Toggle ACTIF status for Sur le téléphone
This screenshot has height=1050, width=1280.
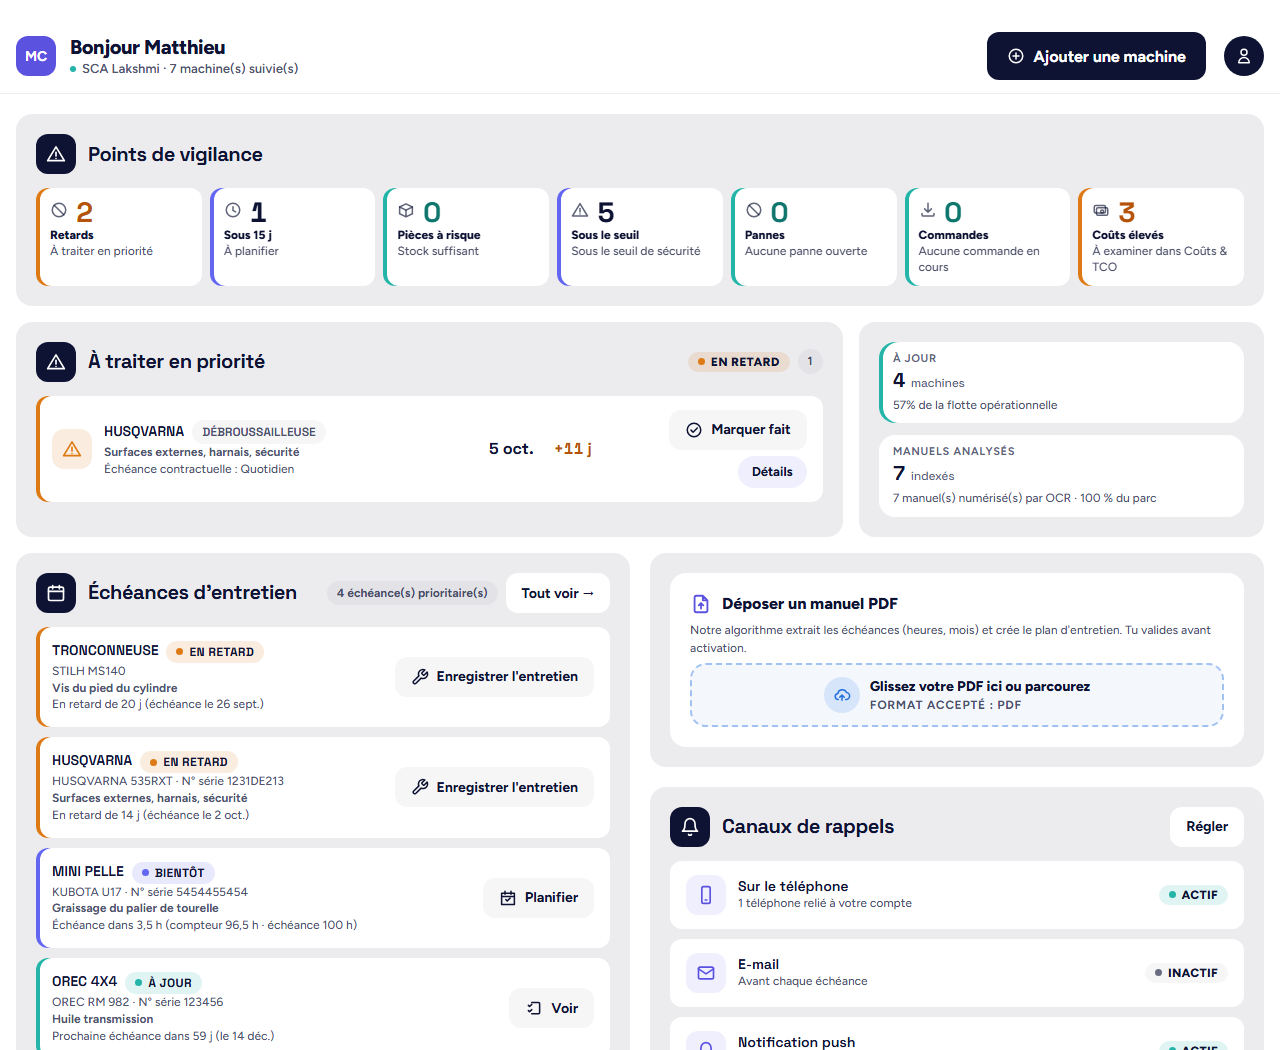click(x=1193, y=895)
